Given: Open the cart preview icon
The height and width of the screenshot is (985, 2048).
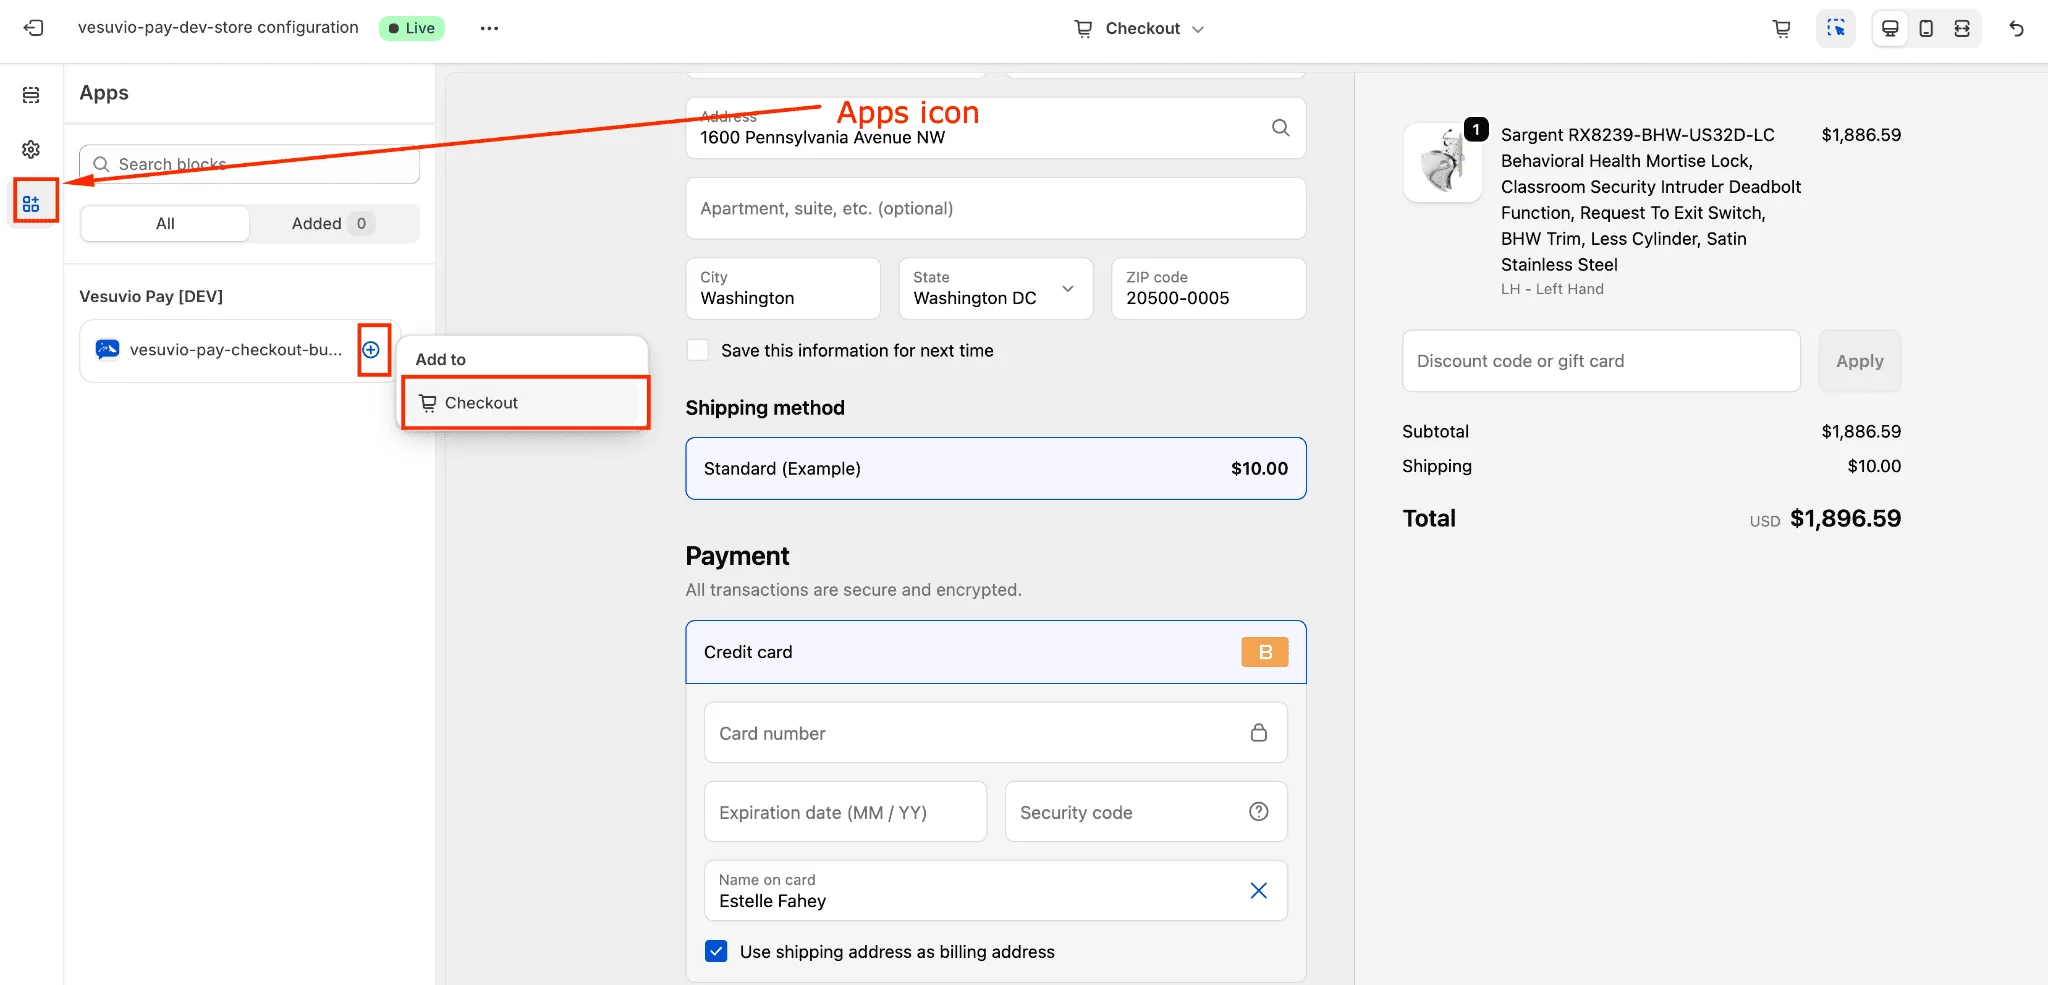Looking at the screenshot, I should (x=1781, y=28).
